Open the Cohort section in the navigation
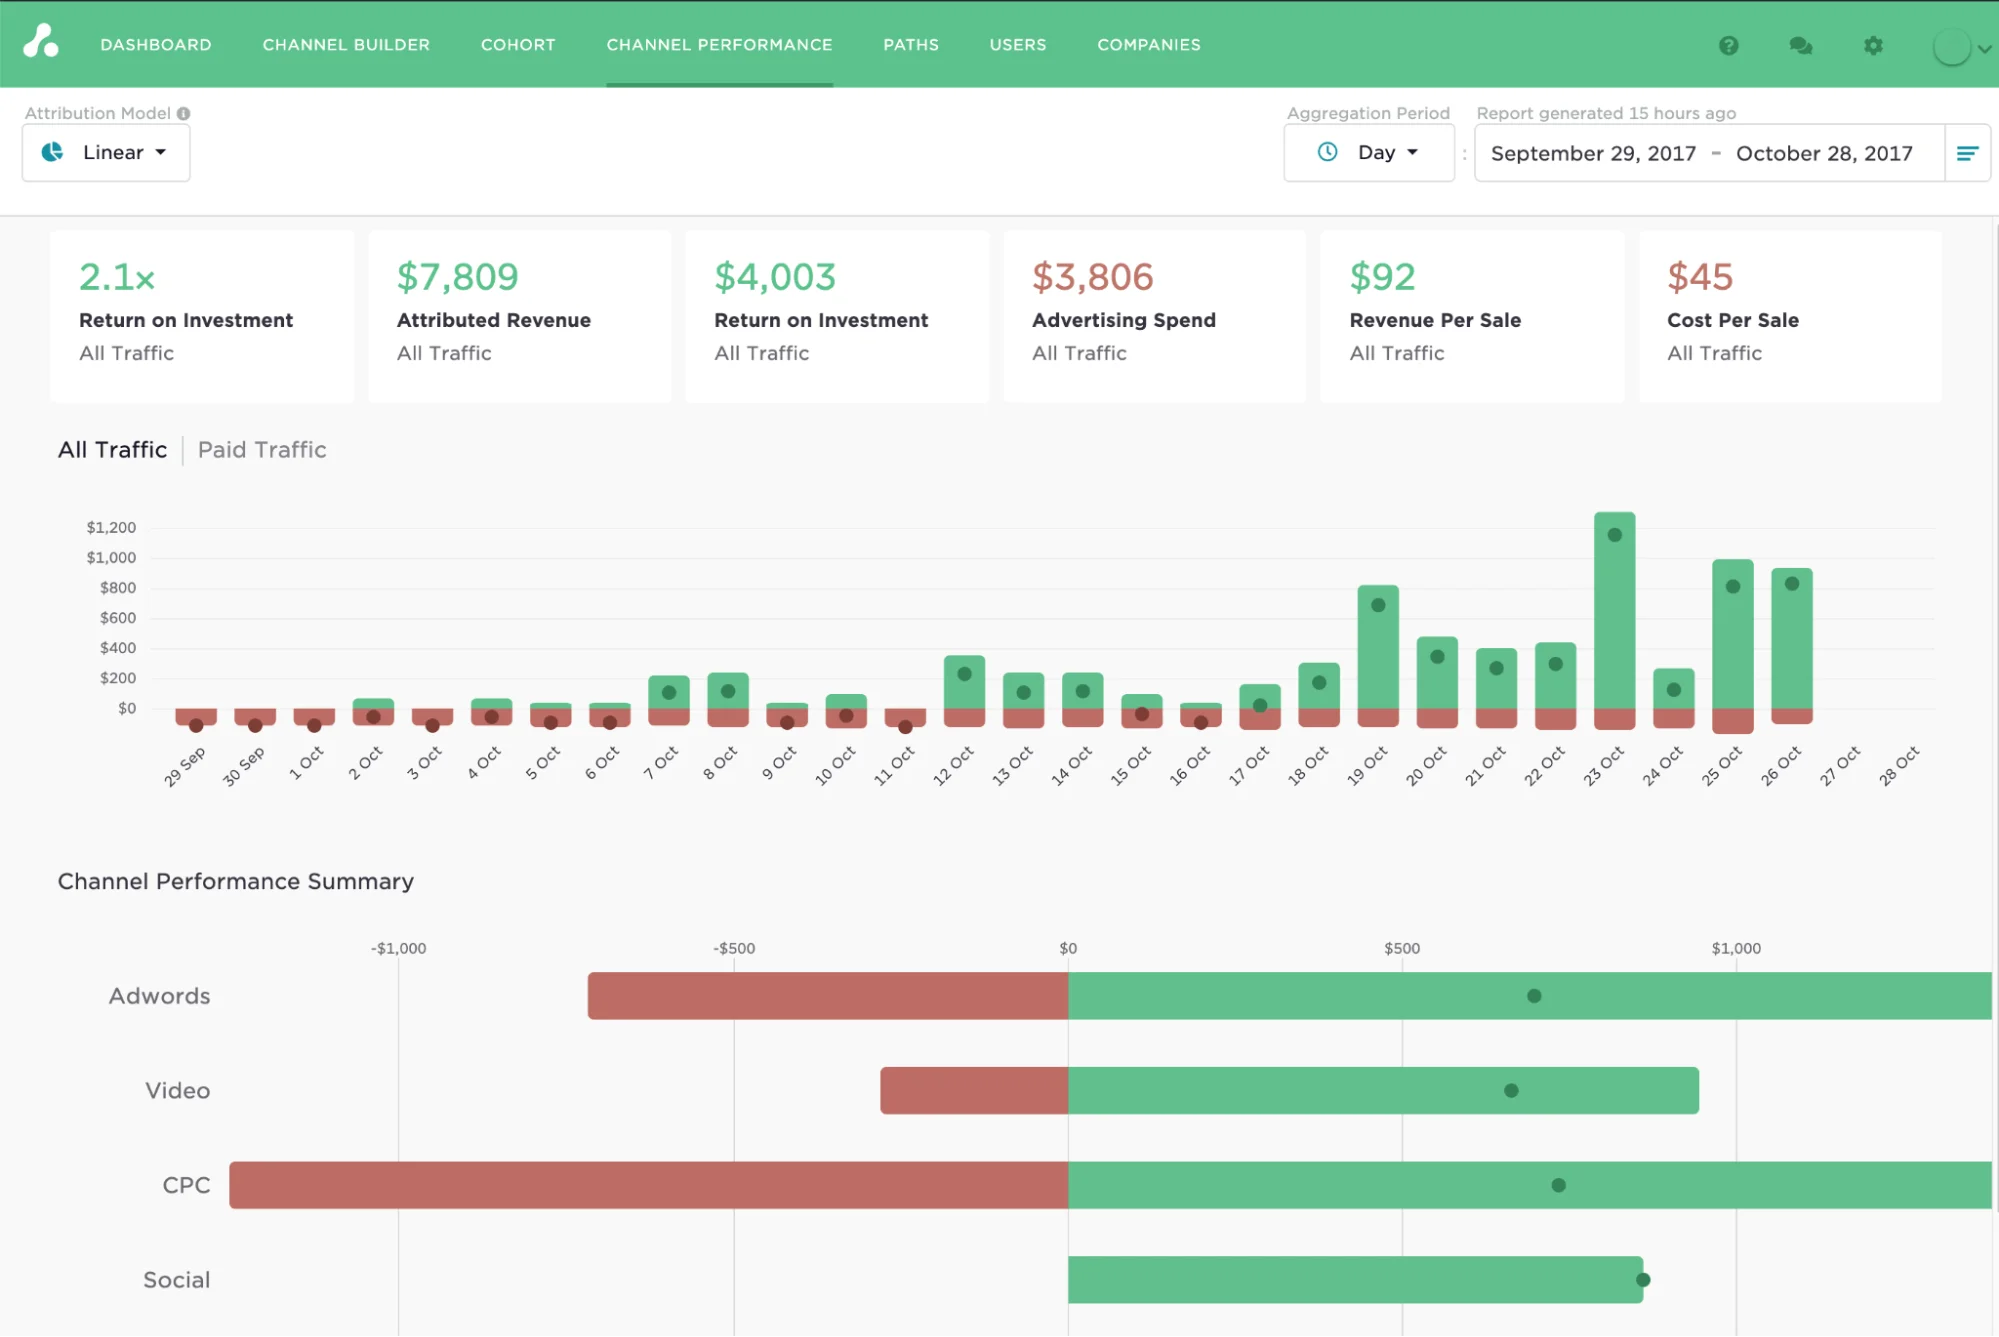This screenshot has width=1999, height=1337. point(518,44)
